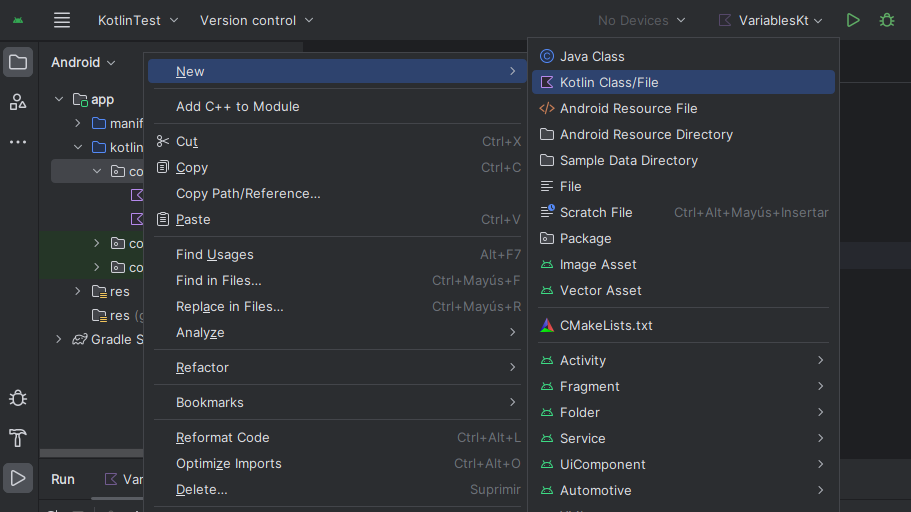
Task: Open the Run tool window play icon
Action: point(18,478)
